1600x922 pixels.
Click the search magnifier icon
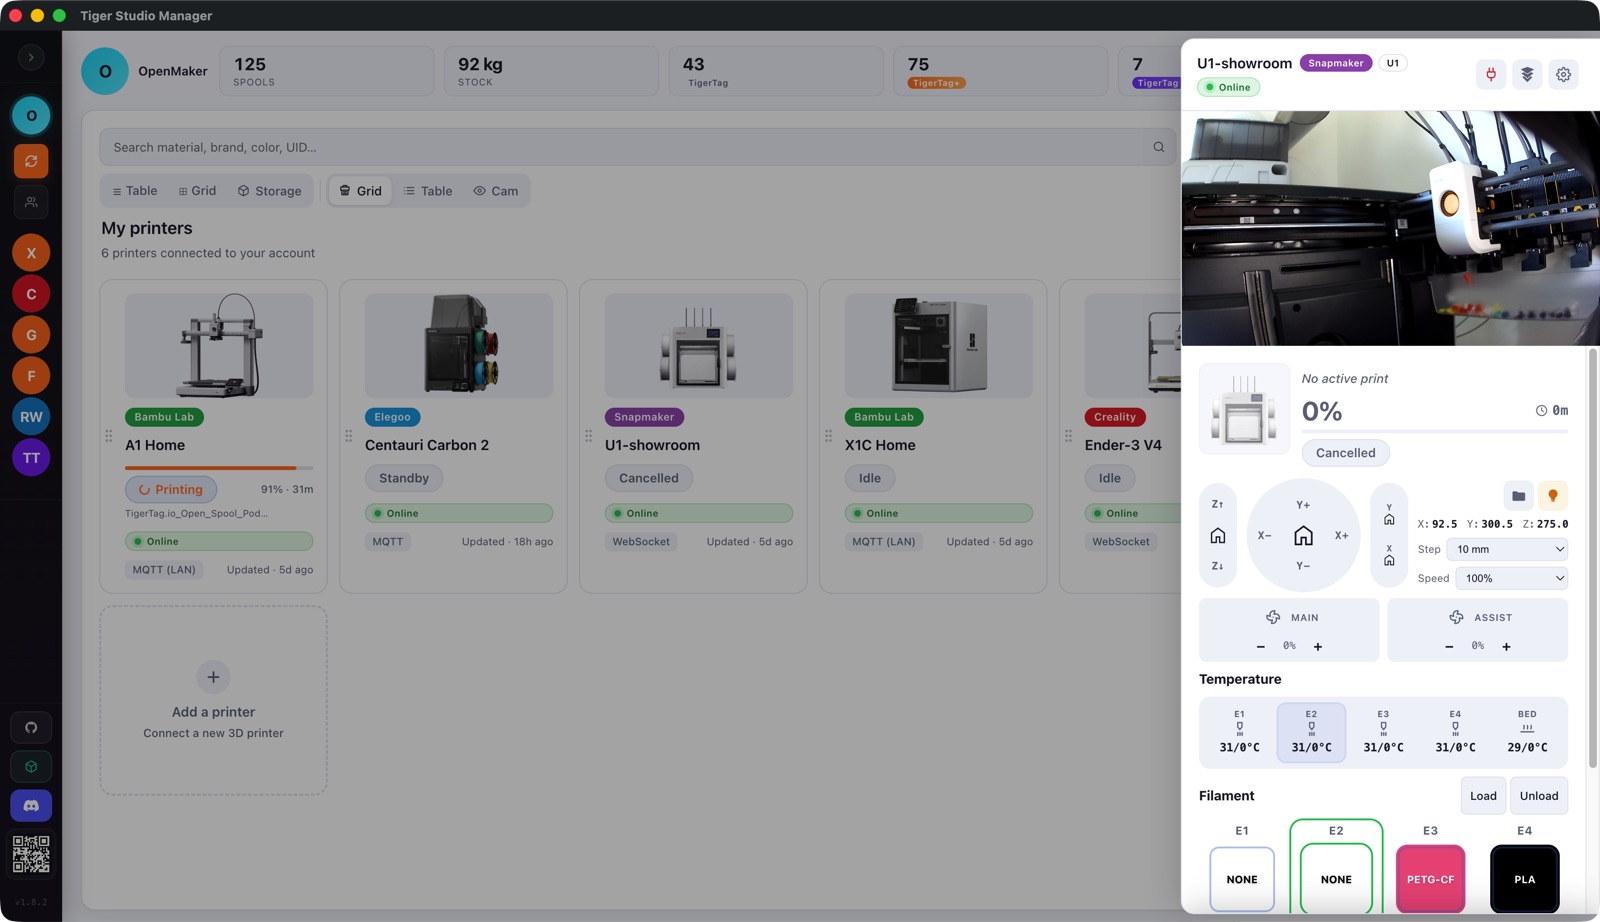(x=1158, y=147)
